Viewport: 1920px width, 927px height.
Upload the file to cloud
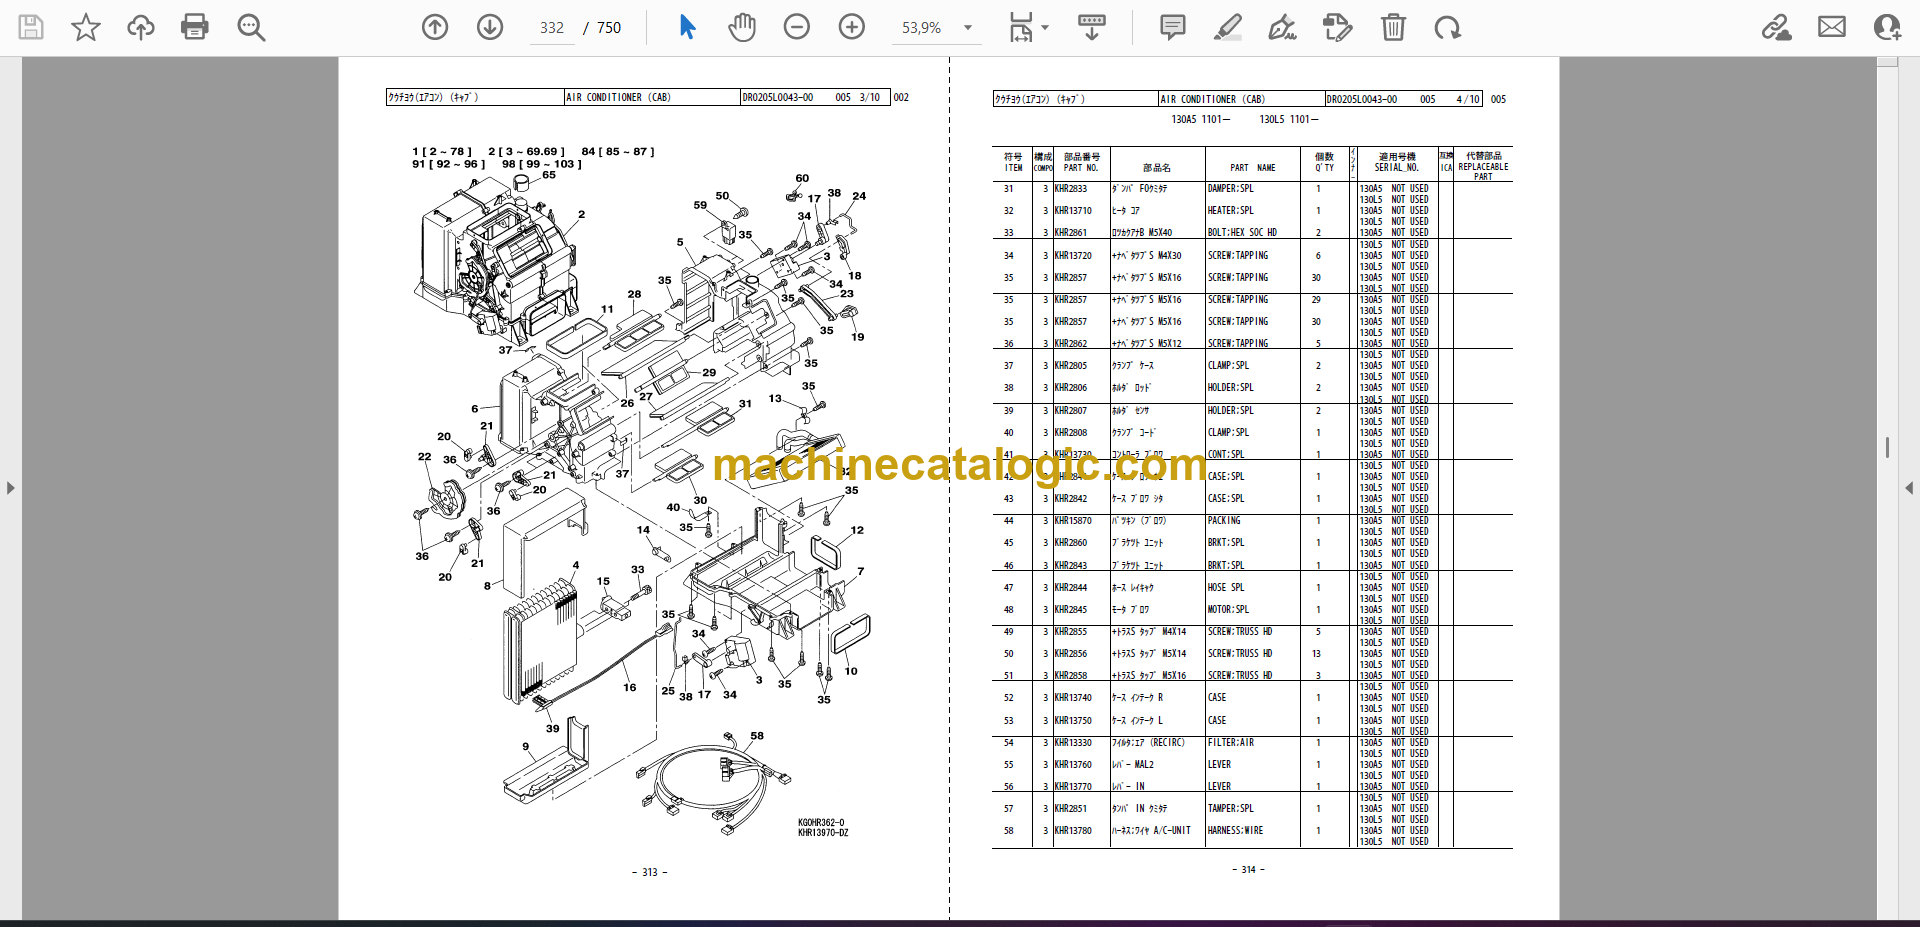[x=141, y=27]
